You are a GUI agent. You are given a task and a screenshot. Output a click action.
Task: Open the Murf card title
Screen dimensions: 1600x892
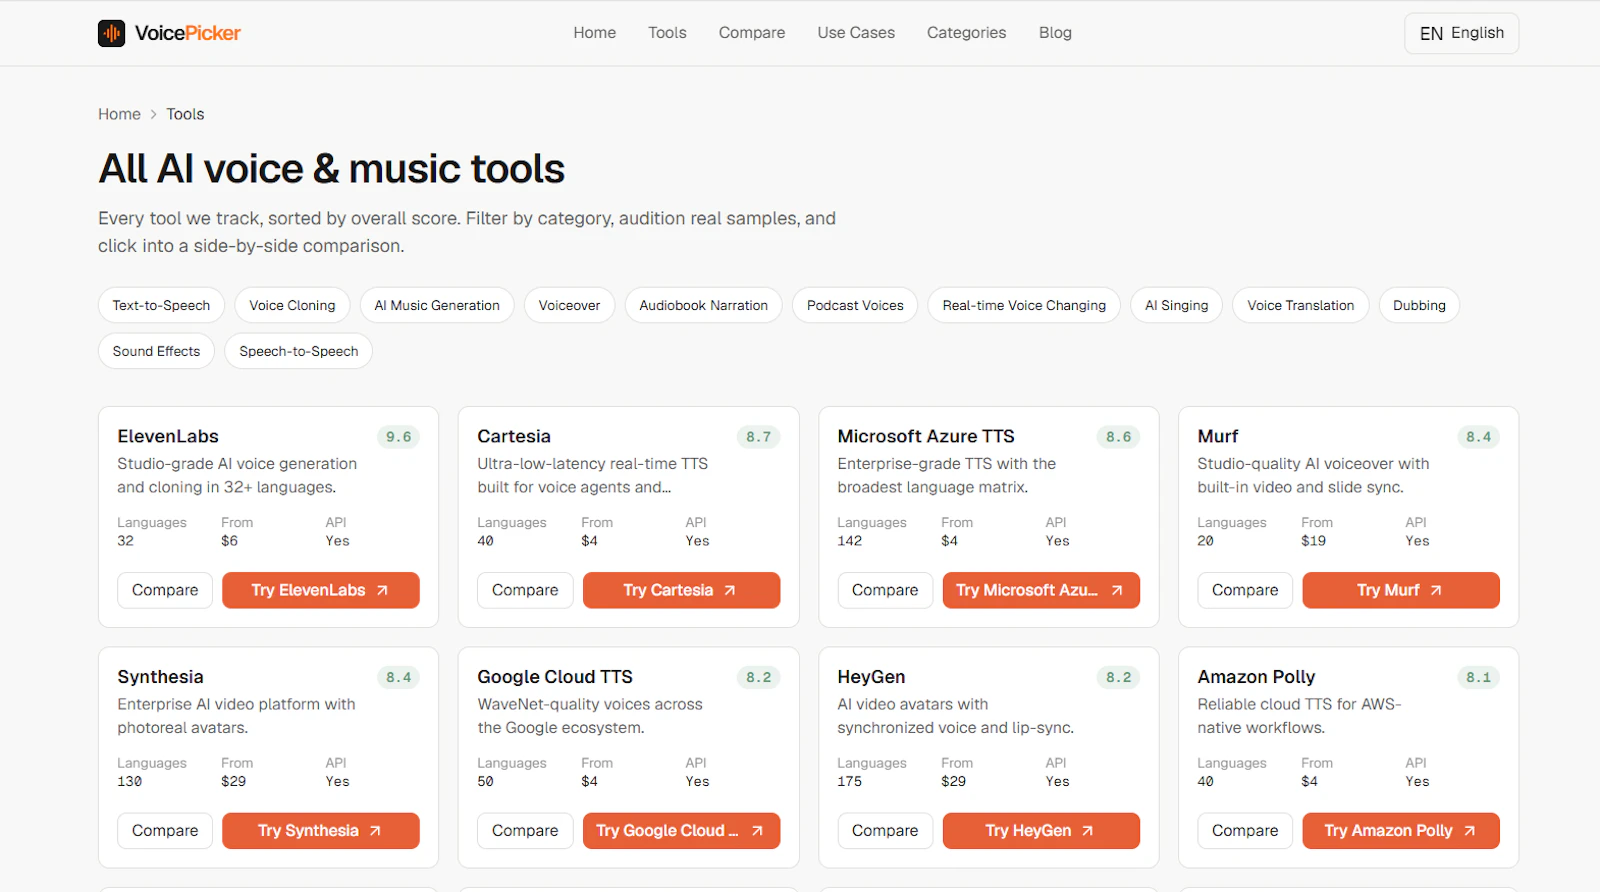1218,436
